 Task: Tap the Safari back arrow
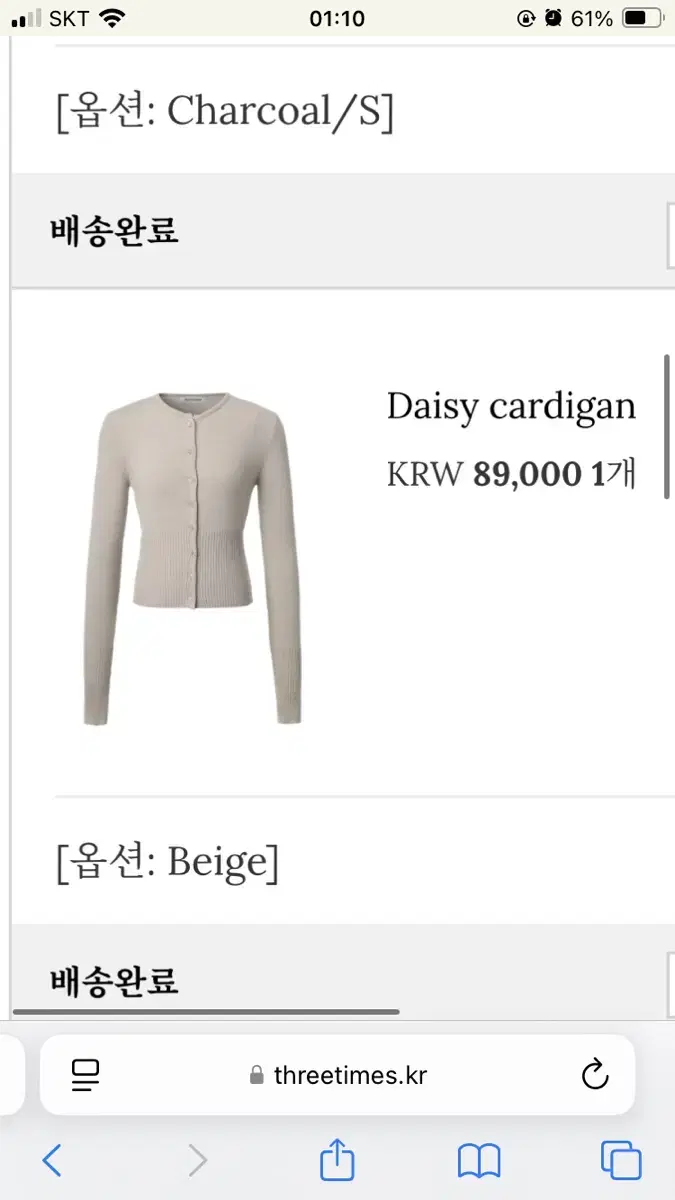pyautogui.click(x=52, y=1160)
